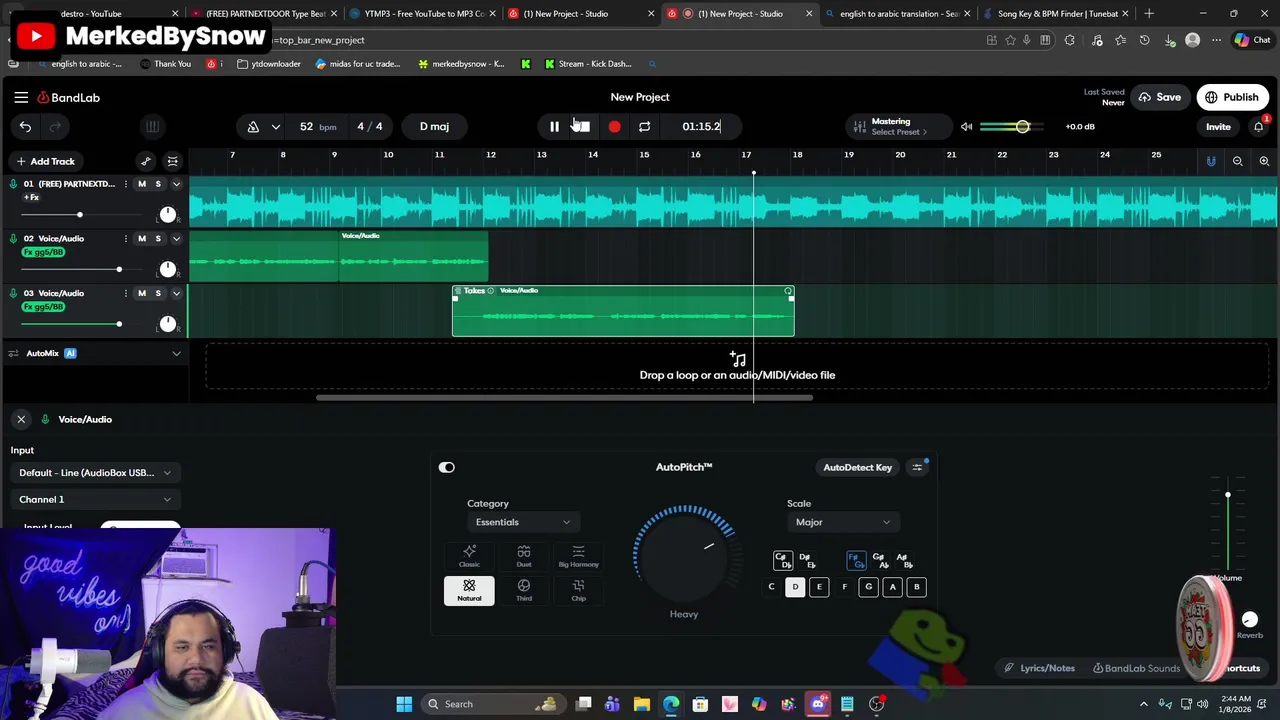Open AutoPitch advanced settings sliders icon
Image resolution: width=1280 pixels, height=720 pixels.
917,467
